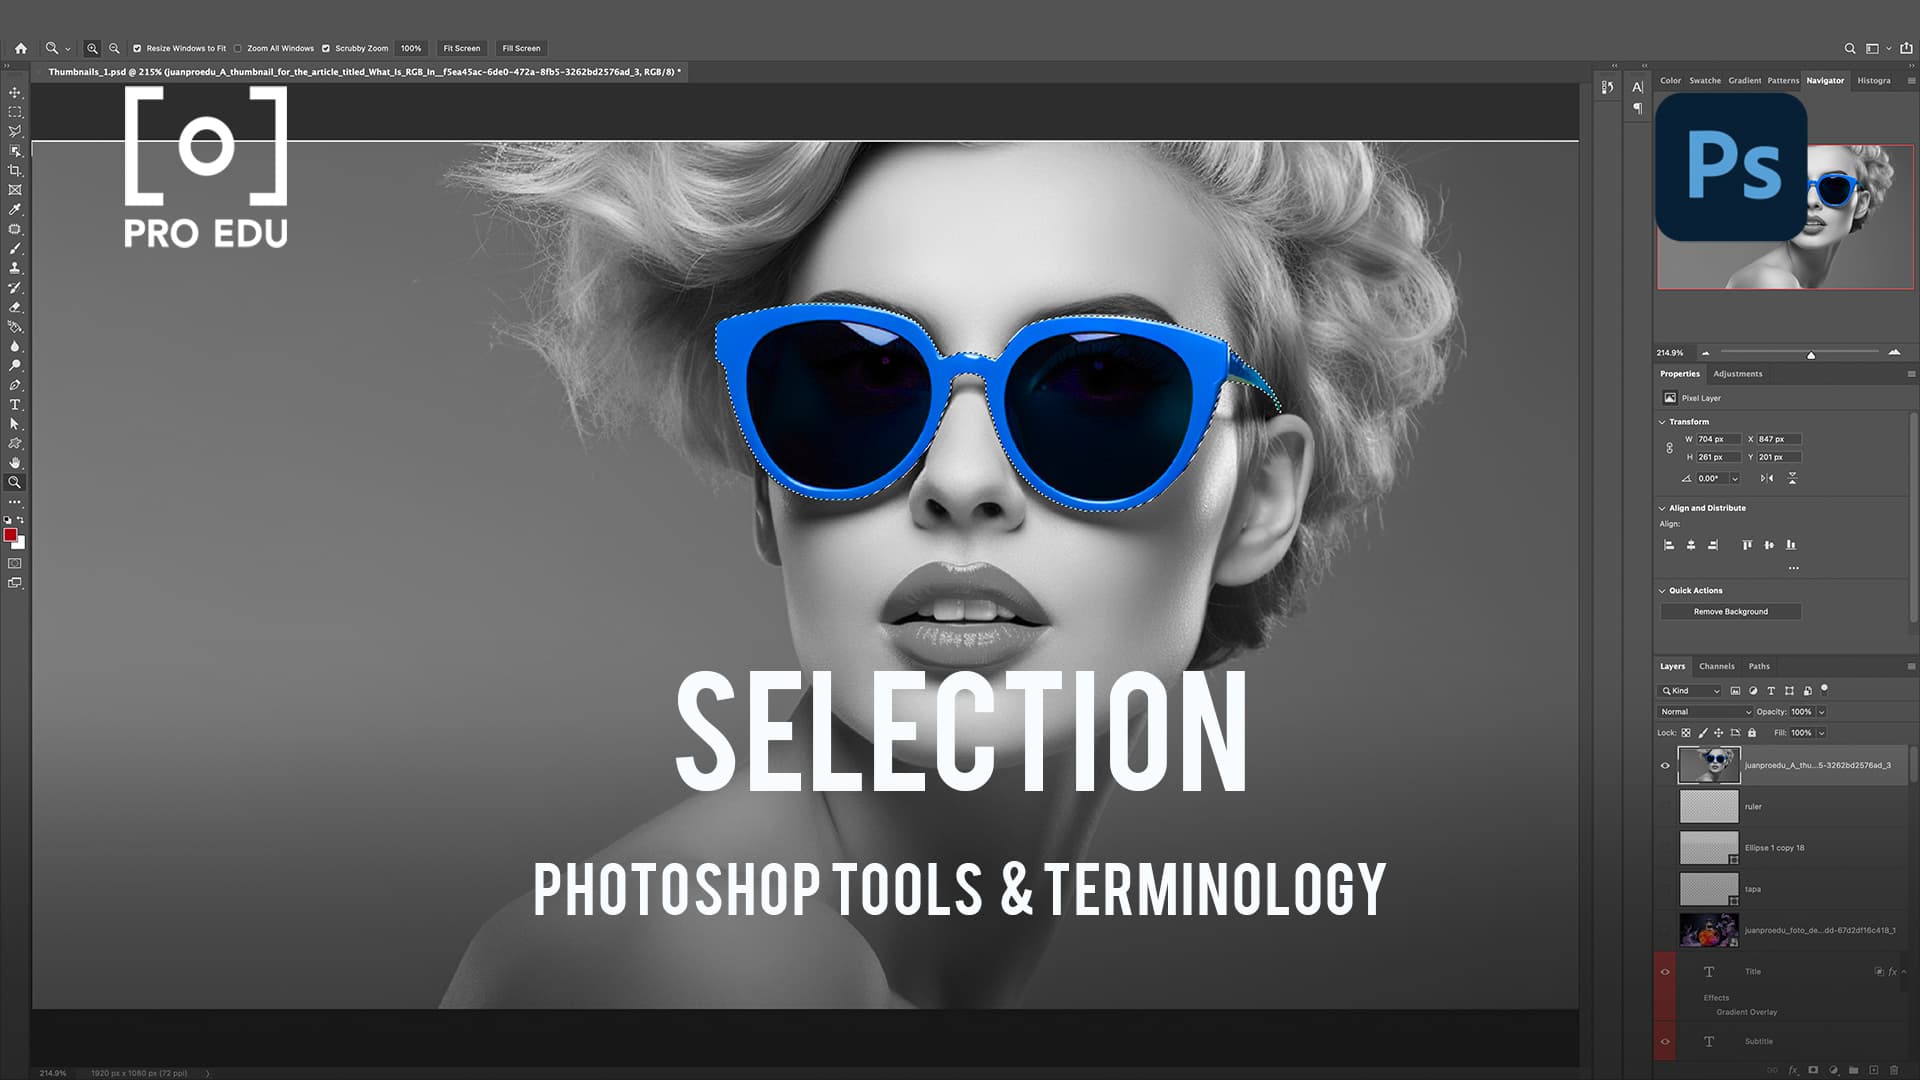Click the red foreground color swatch
The width and height of the screenshot is (1920, 1080).
[x=12, y=536]
